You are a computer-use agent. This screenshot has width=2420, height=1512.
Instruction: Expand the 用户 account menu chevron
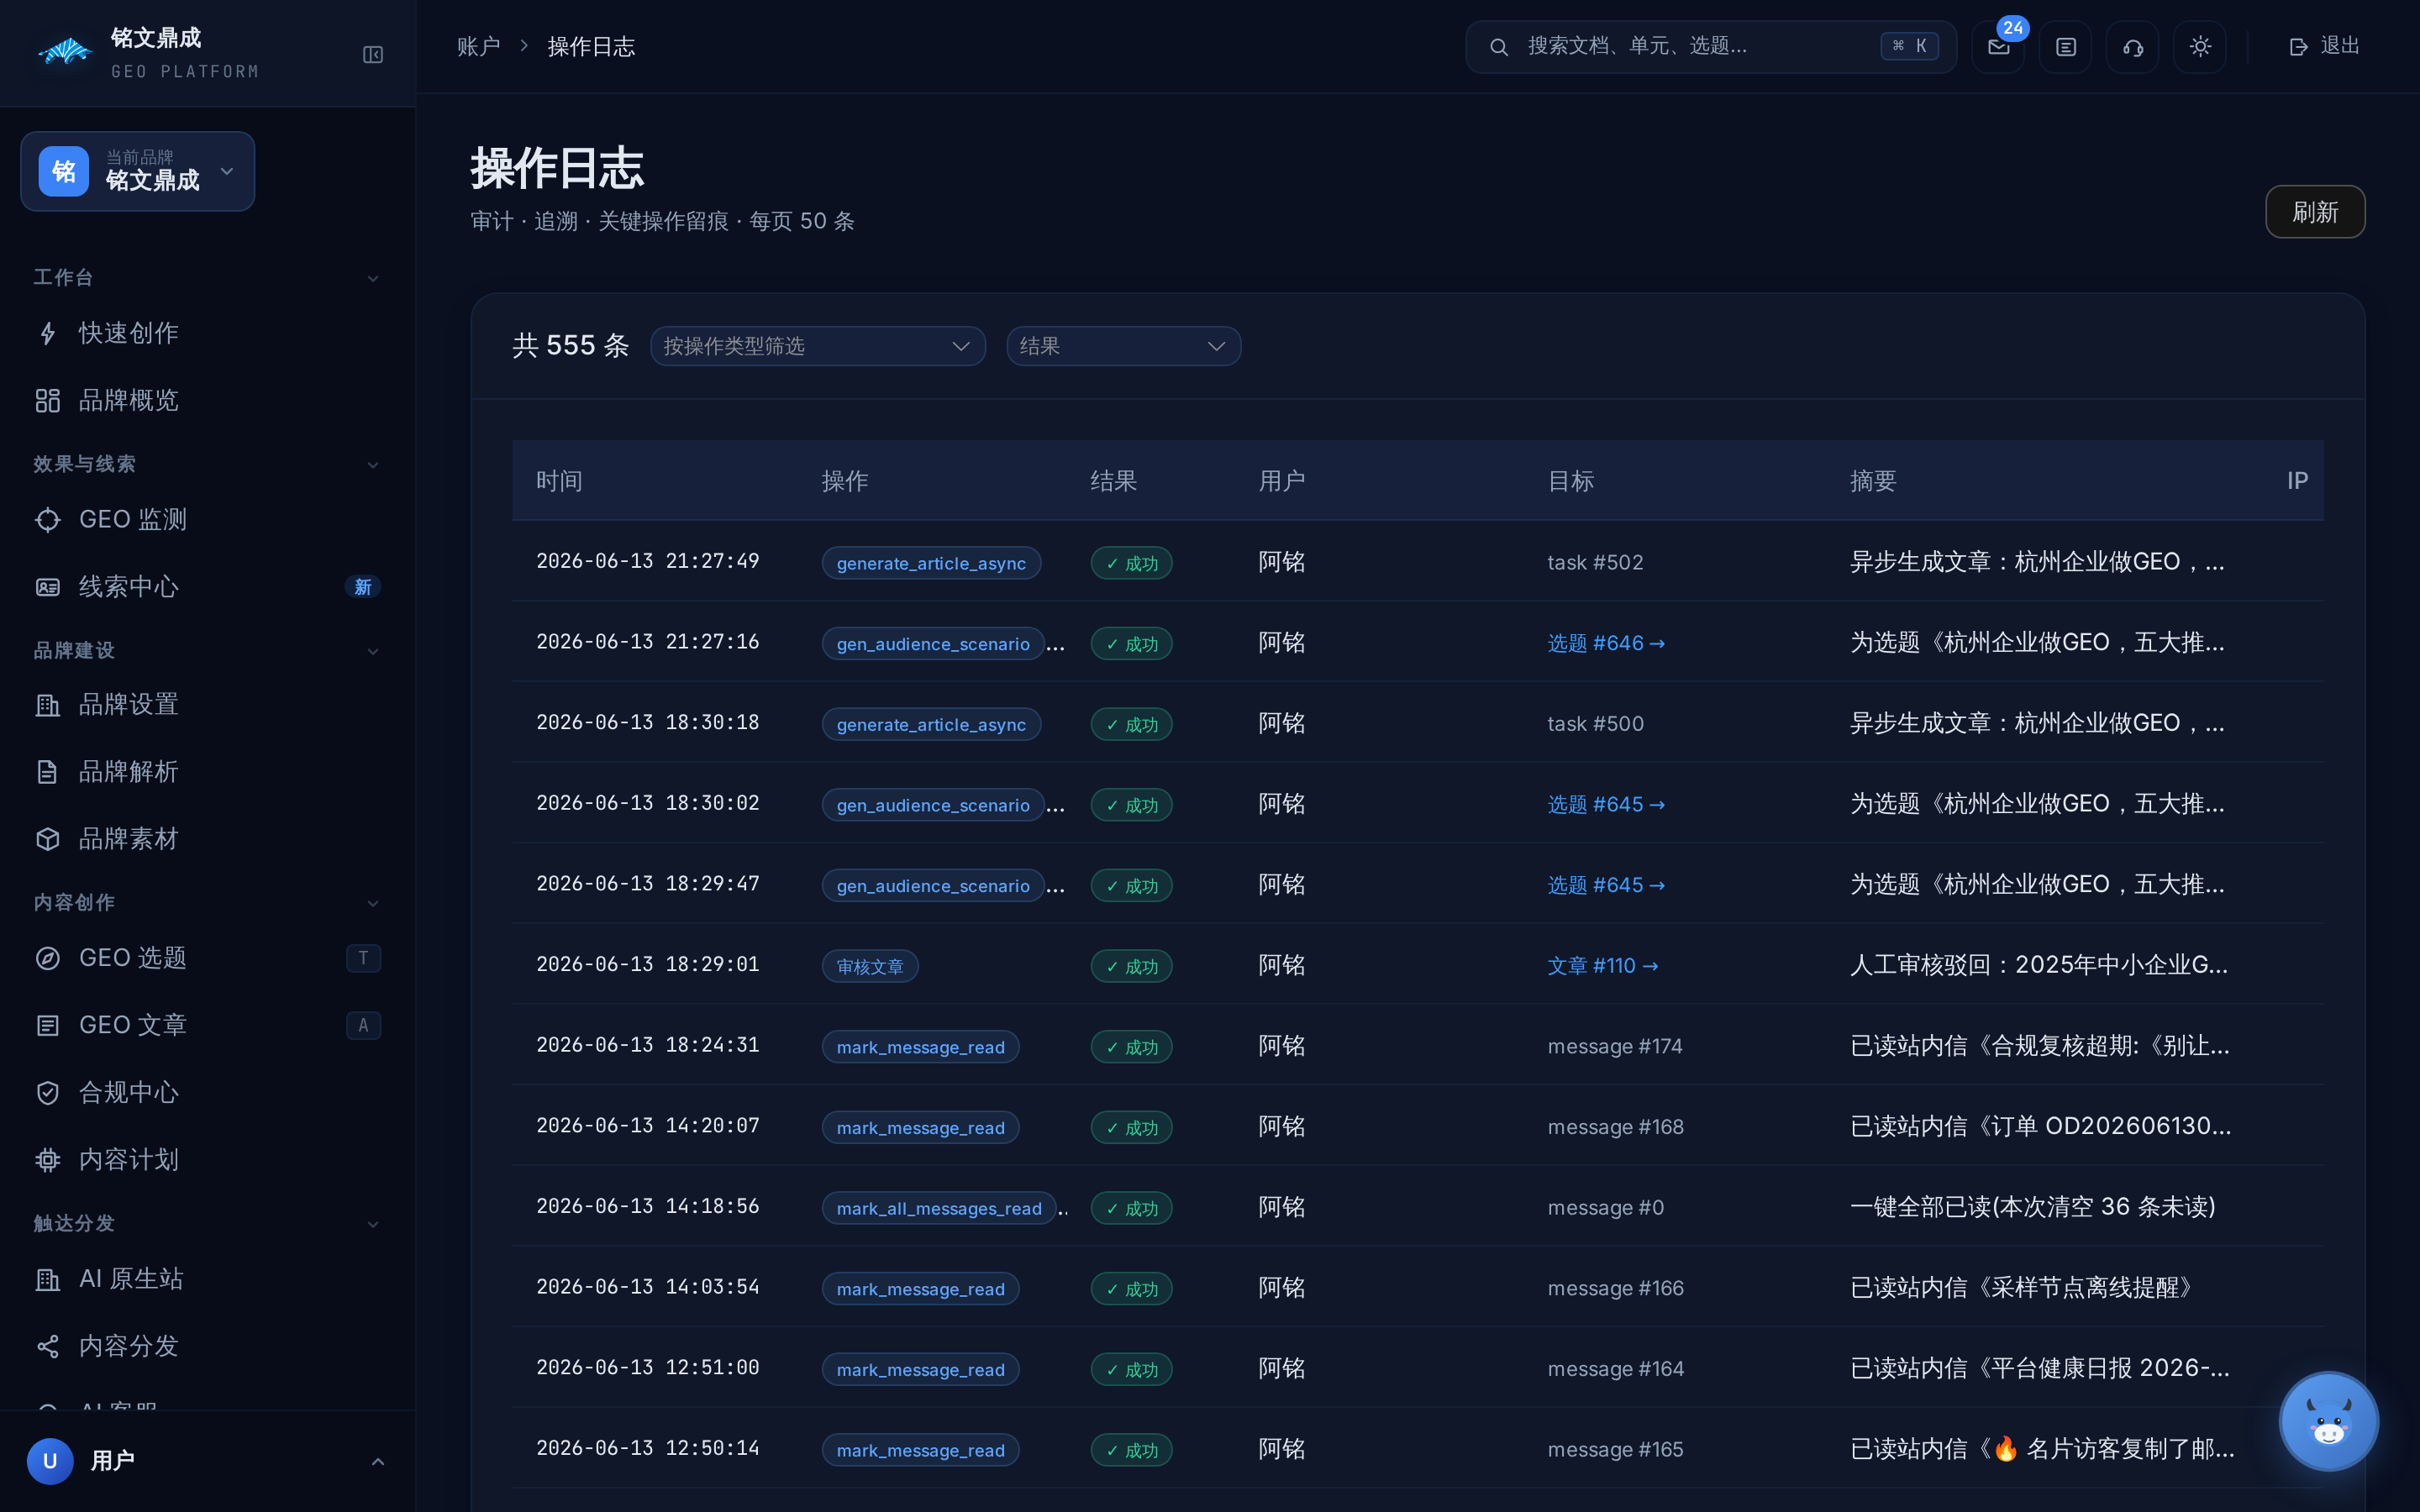(x=378, y=1461)
